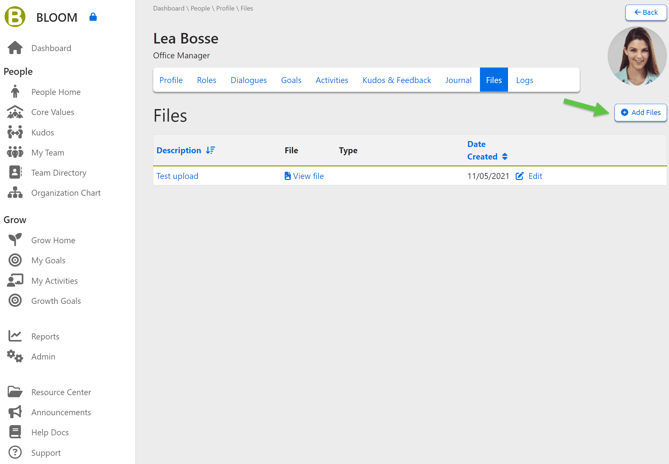Image resolution: width=669 pixels, height=464 pixels.
Task: Open Kudos & Feedback tab
Action: coord(396,80)
